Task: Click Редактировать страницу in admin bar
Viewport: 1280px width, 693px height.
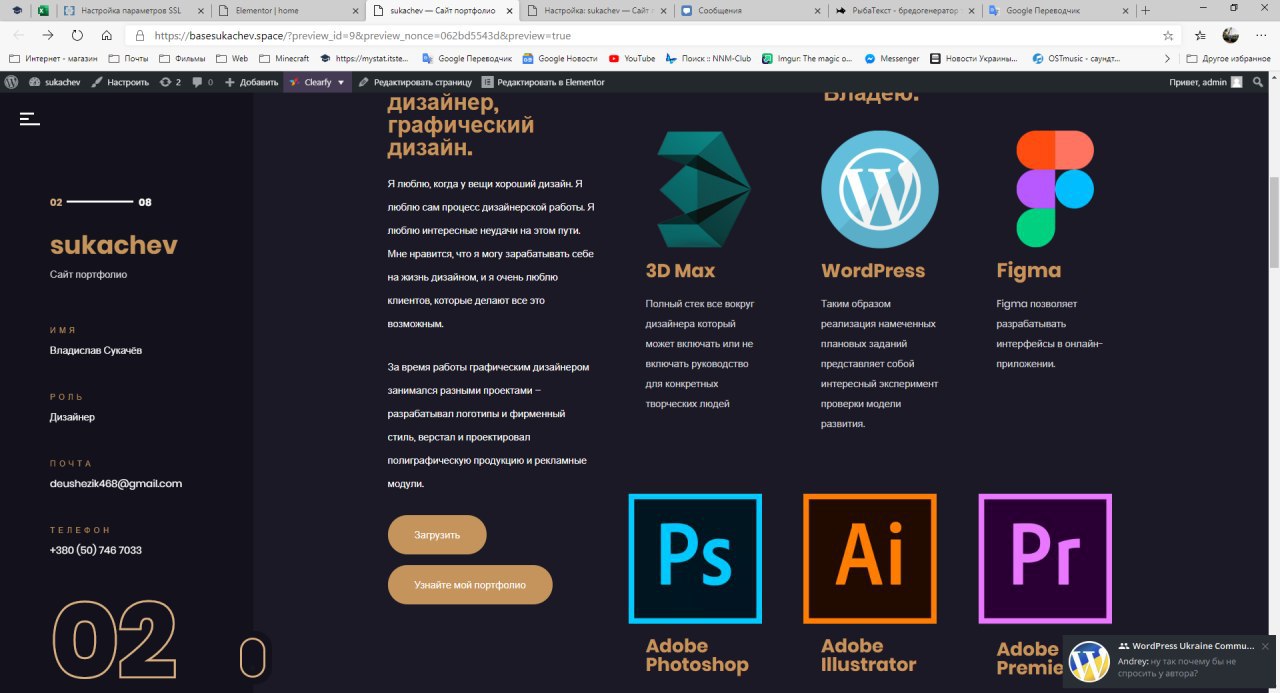Action: [415, 82]
